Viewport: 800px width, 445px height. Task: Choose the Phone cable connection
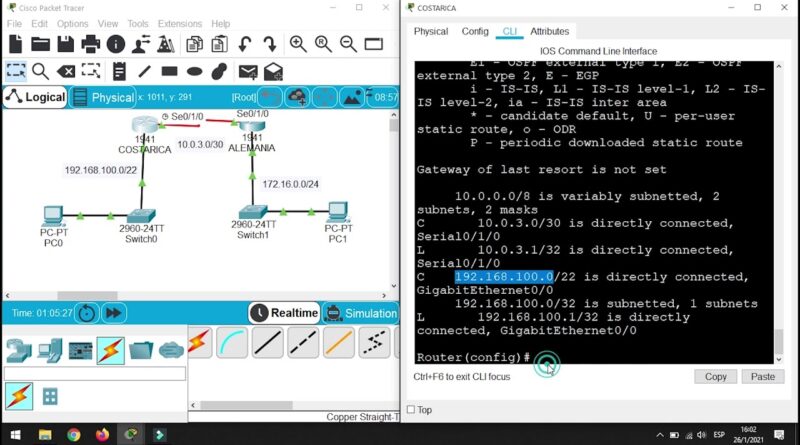click(374, 343)
